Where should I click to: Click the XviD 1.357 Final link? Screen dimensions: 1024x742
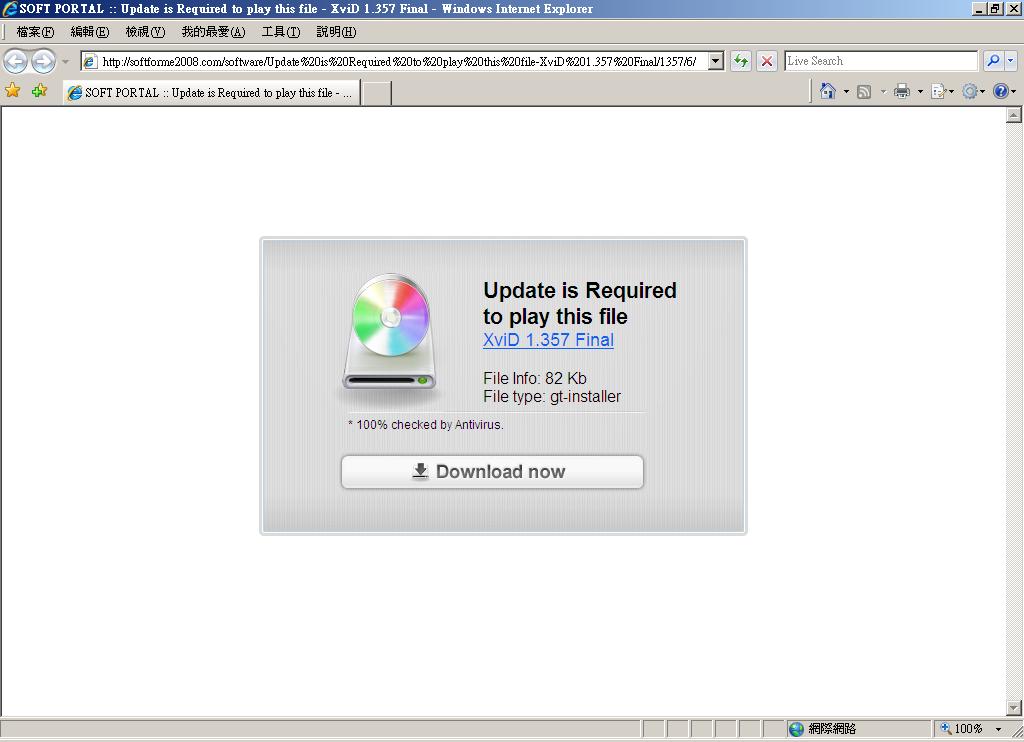549,340
